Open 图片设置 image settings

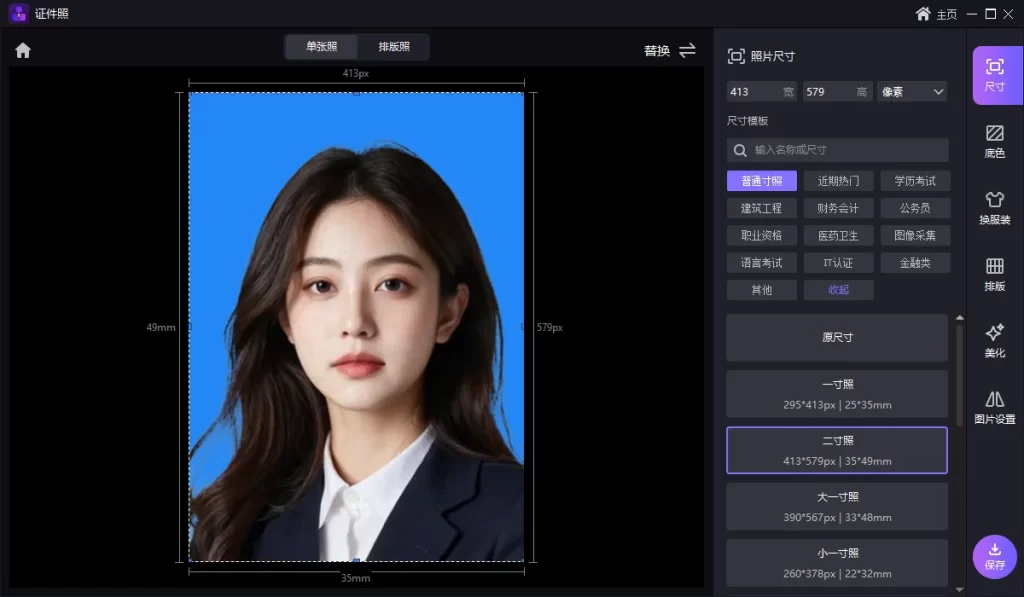[994, 407]
